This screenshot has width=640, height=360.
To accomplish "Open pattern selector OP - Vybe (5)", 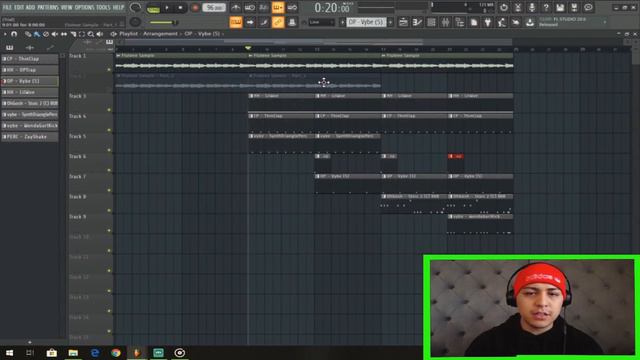I will pyautogui.click(x=367, y=22).
